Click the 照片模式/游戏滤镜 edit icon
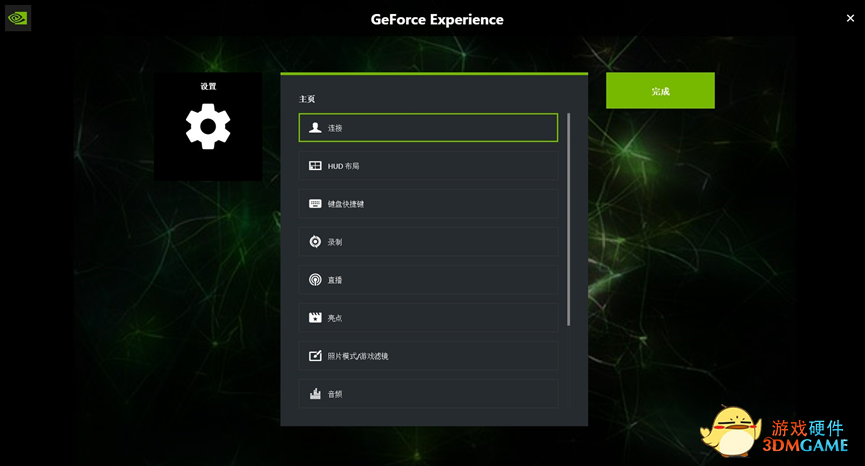The image size is (865, 466). pos(315,356)
